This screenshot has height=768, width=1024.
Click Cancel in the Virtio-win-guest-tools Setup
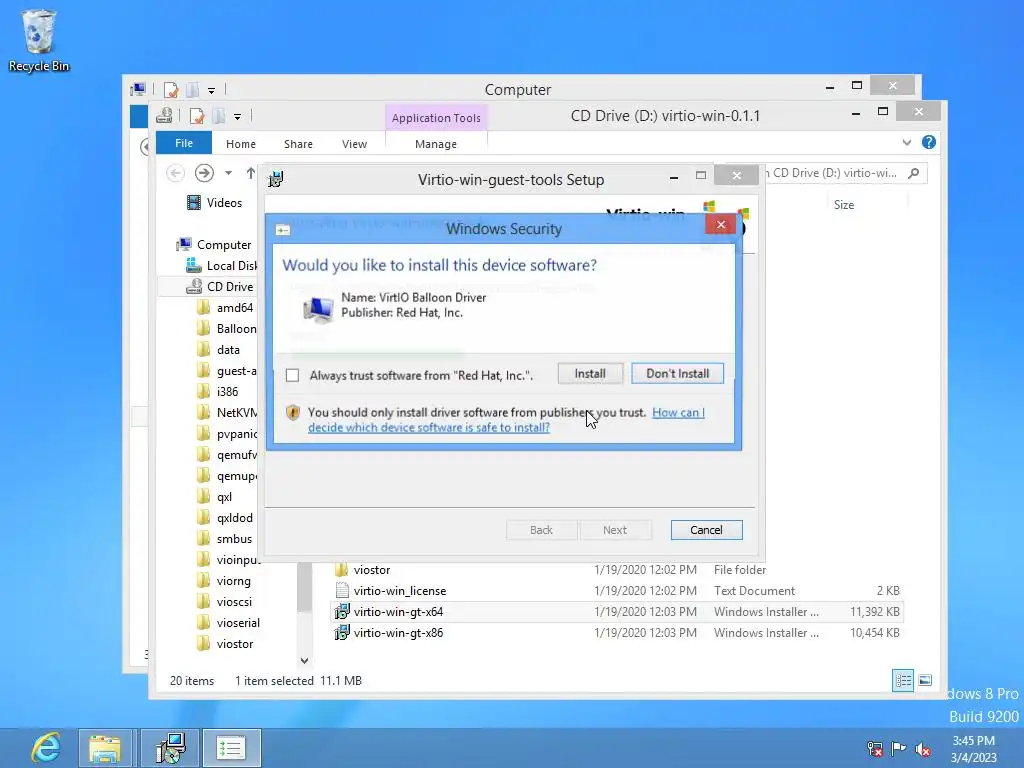pyautogui.click(x=706, y=530)
